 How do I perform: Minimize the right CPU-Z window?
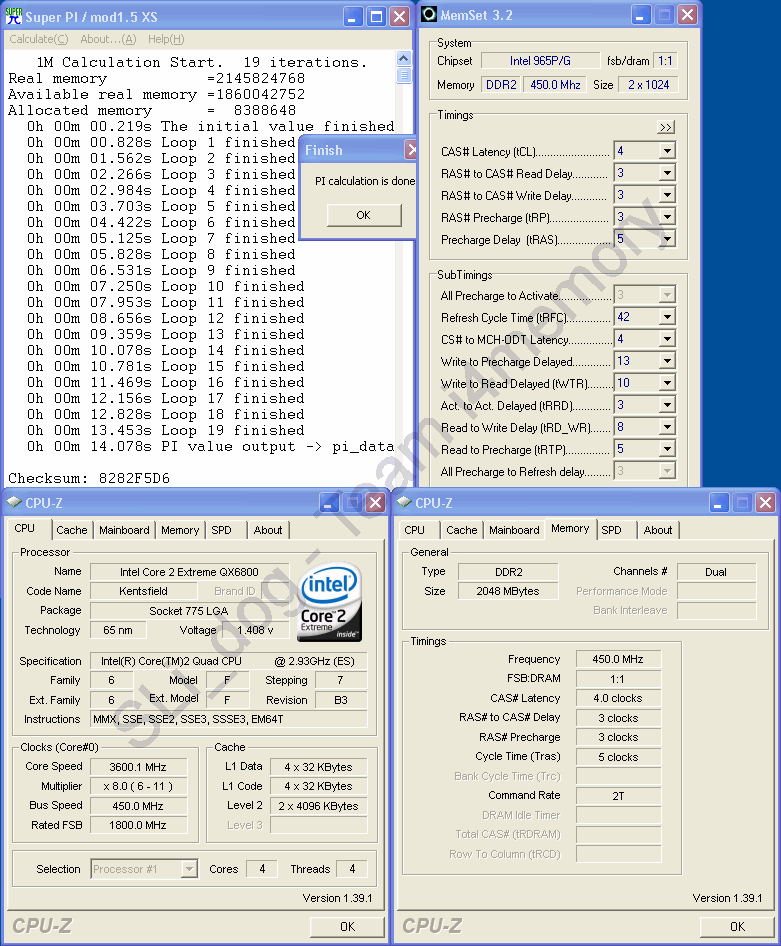click(719, 503)
